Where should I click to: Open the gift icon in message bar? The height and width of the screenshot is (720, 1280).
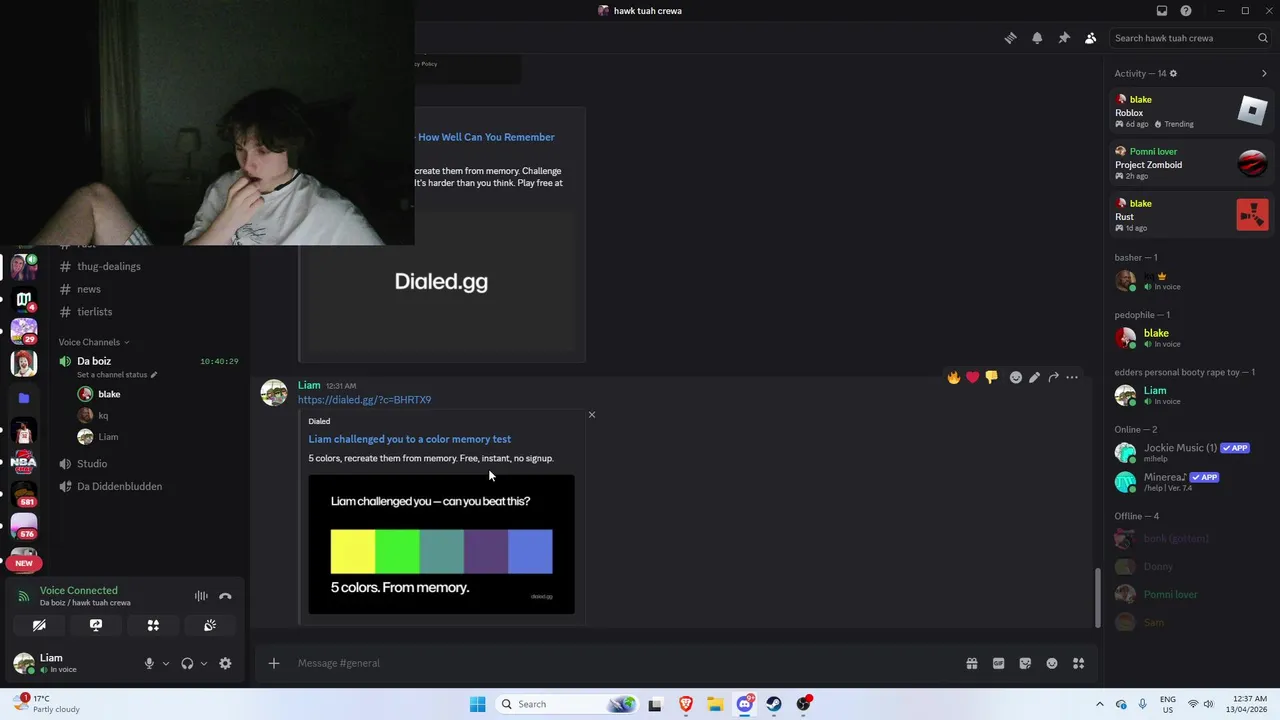point(971,663)
